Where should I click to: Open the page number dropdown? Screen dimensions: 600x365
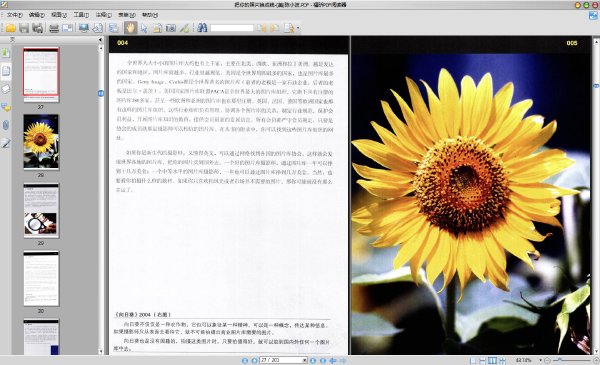click(x=305, y=360)
